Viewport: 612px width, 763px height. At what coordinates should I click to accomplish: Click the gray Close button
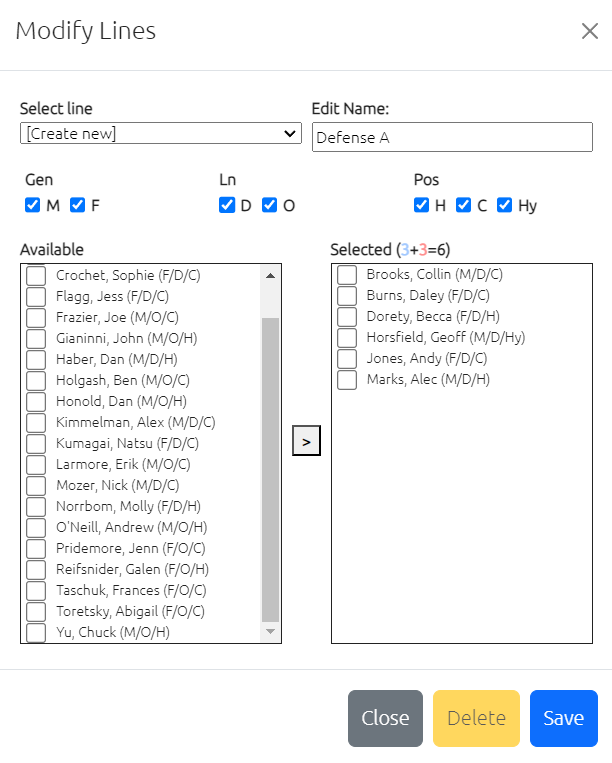(x=385, y=718)
